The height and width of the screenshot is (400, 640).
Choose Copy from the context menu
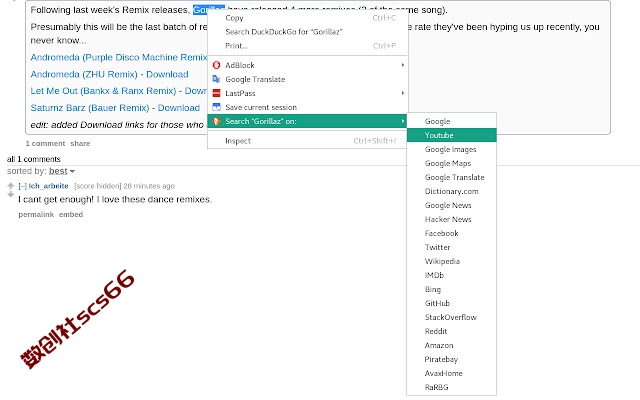pyautogui.click(x=308, y=18)
